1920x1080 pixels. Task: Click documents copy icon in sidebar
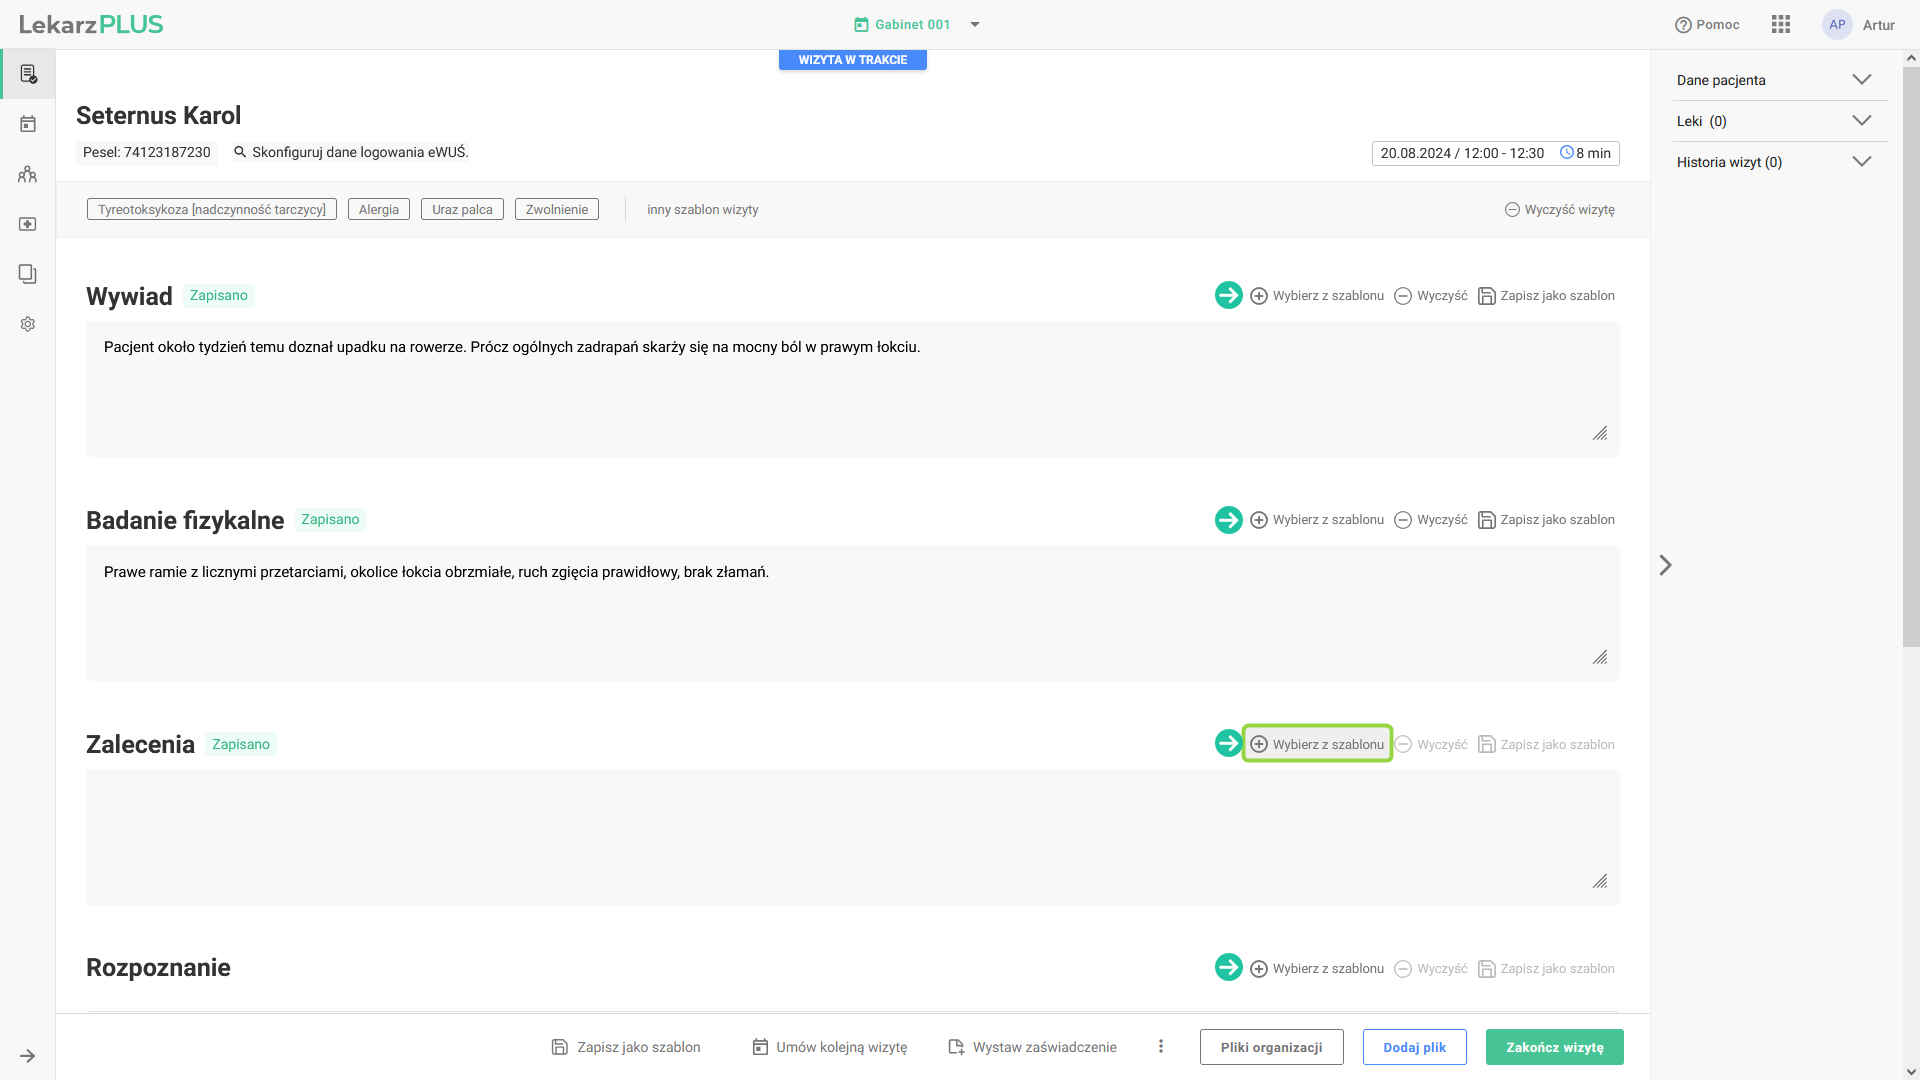coord(28,274)
